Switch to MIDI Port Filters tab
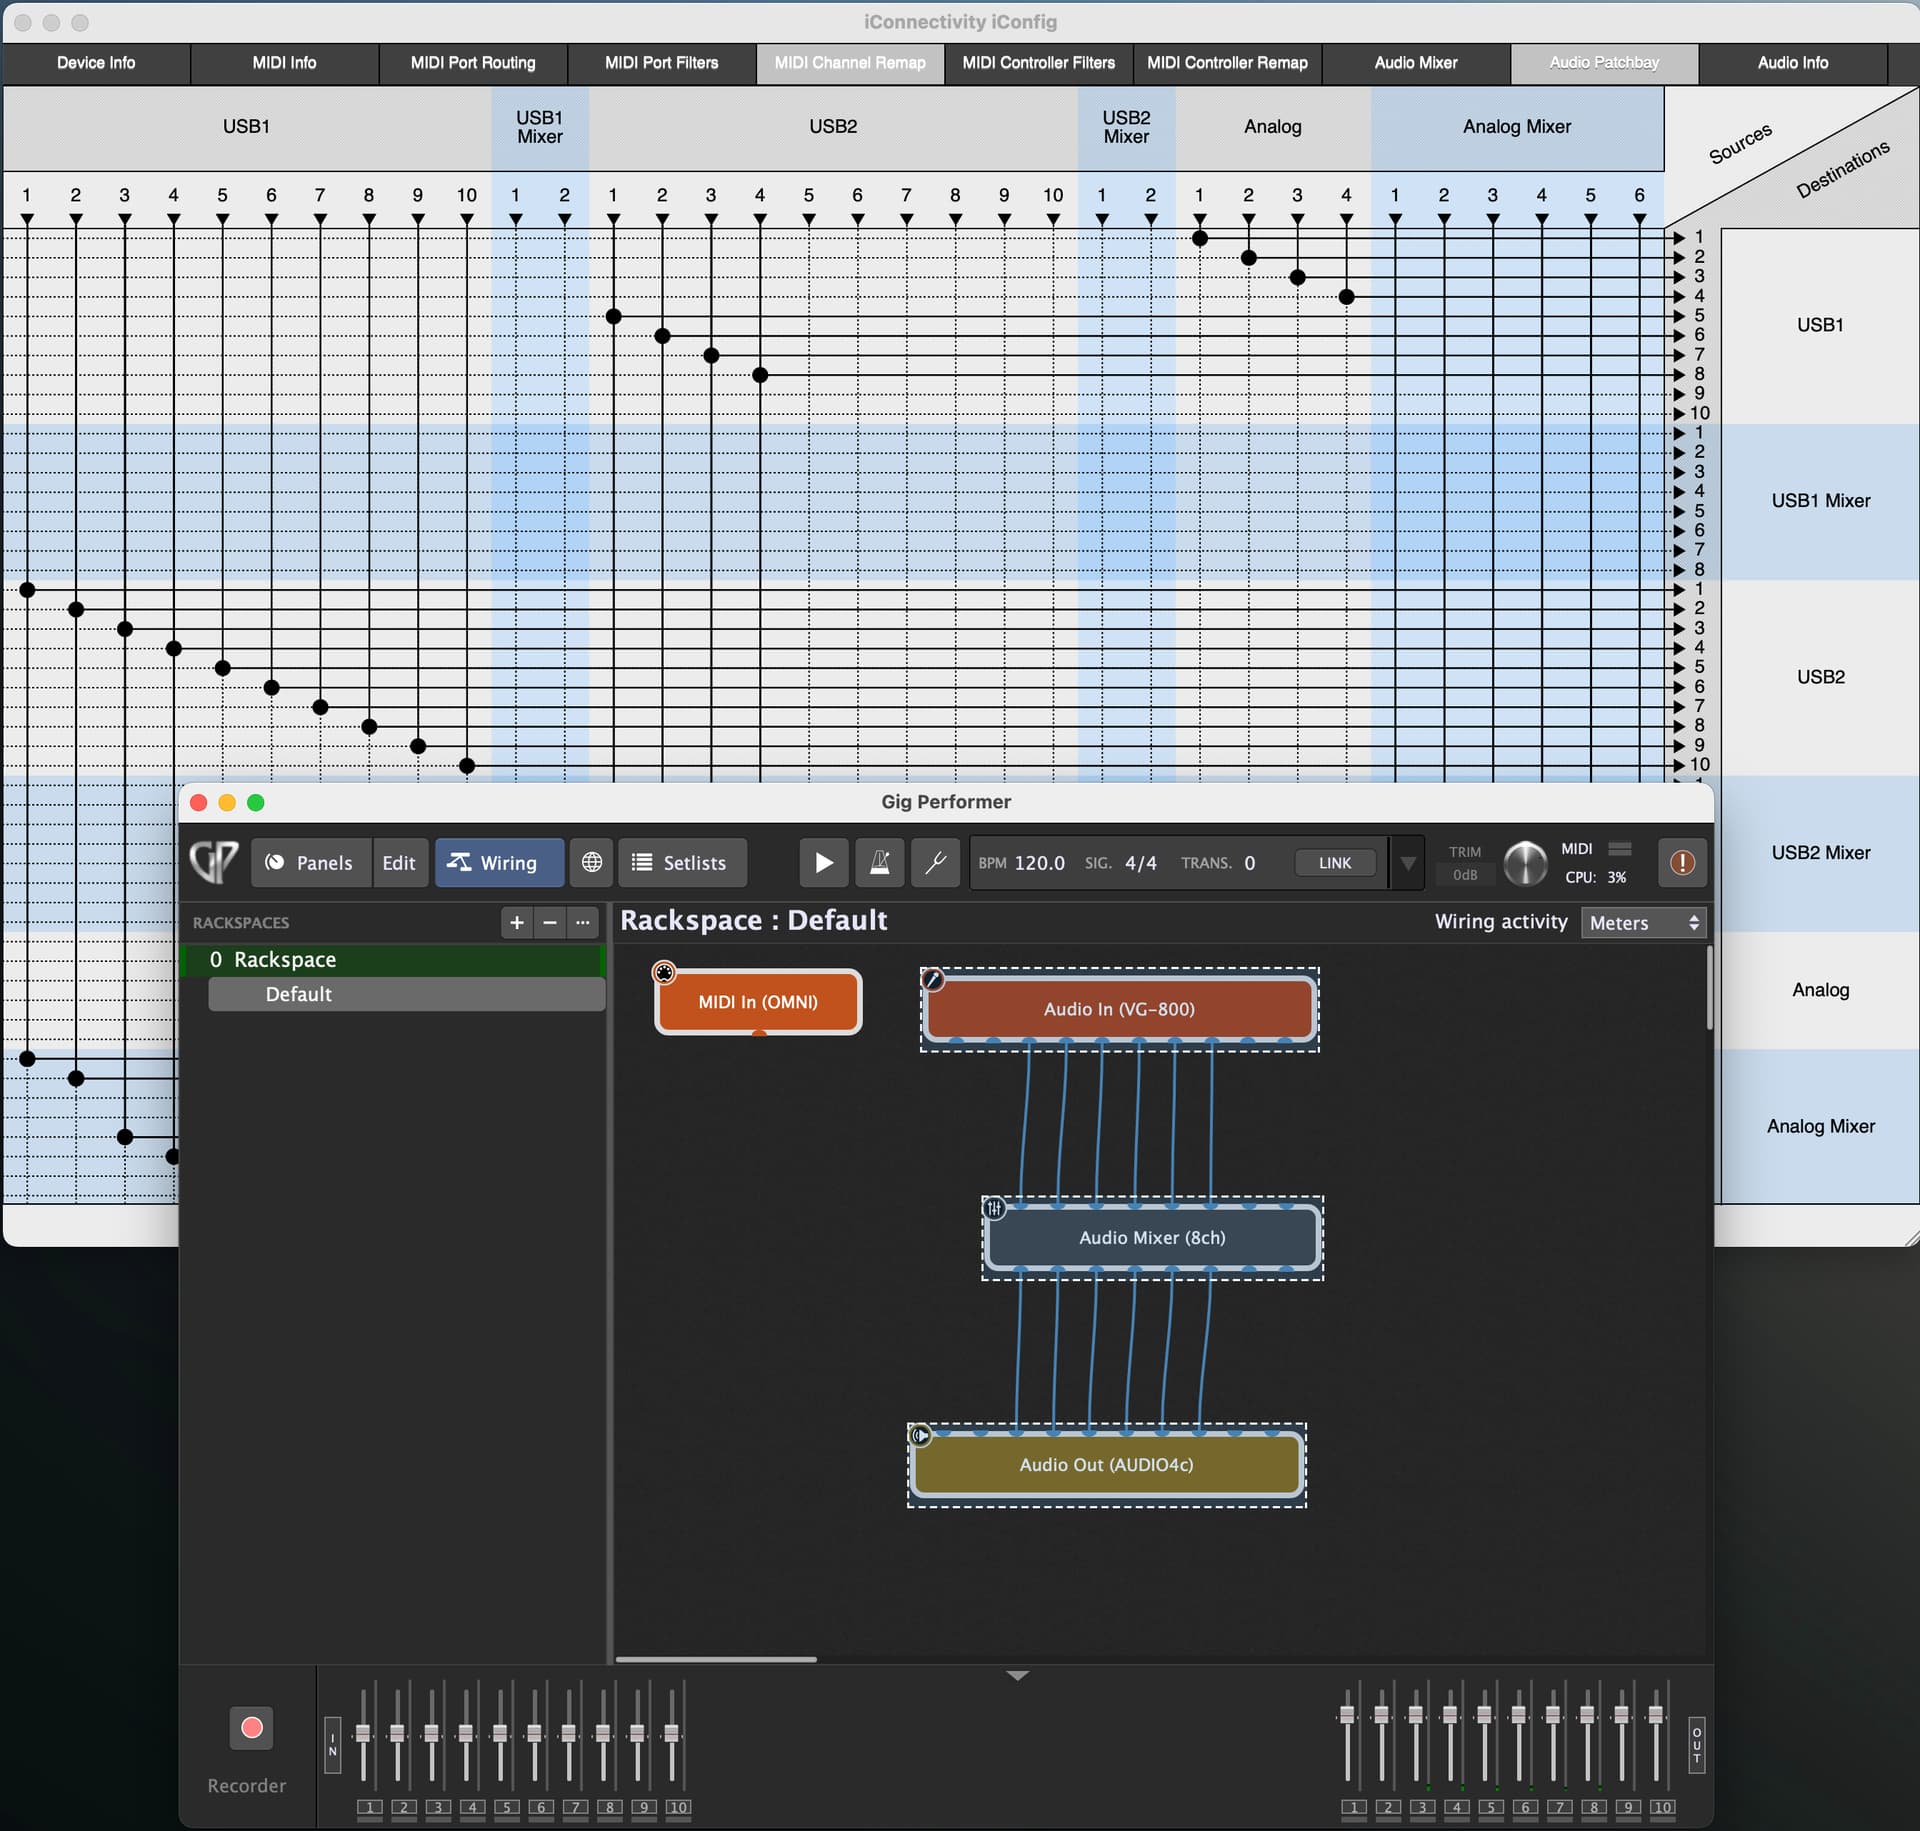 [x=661, y=63]
